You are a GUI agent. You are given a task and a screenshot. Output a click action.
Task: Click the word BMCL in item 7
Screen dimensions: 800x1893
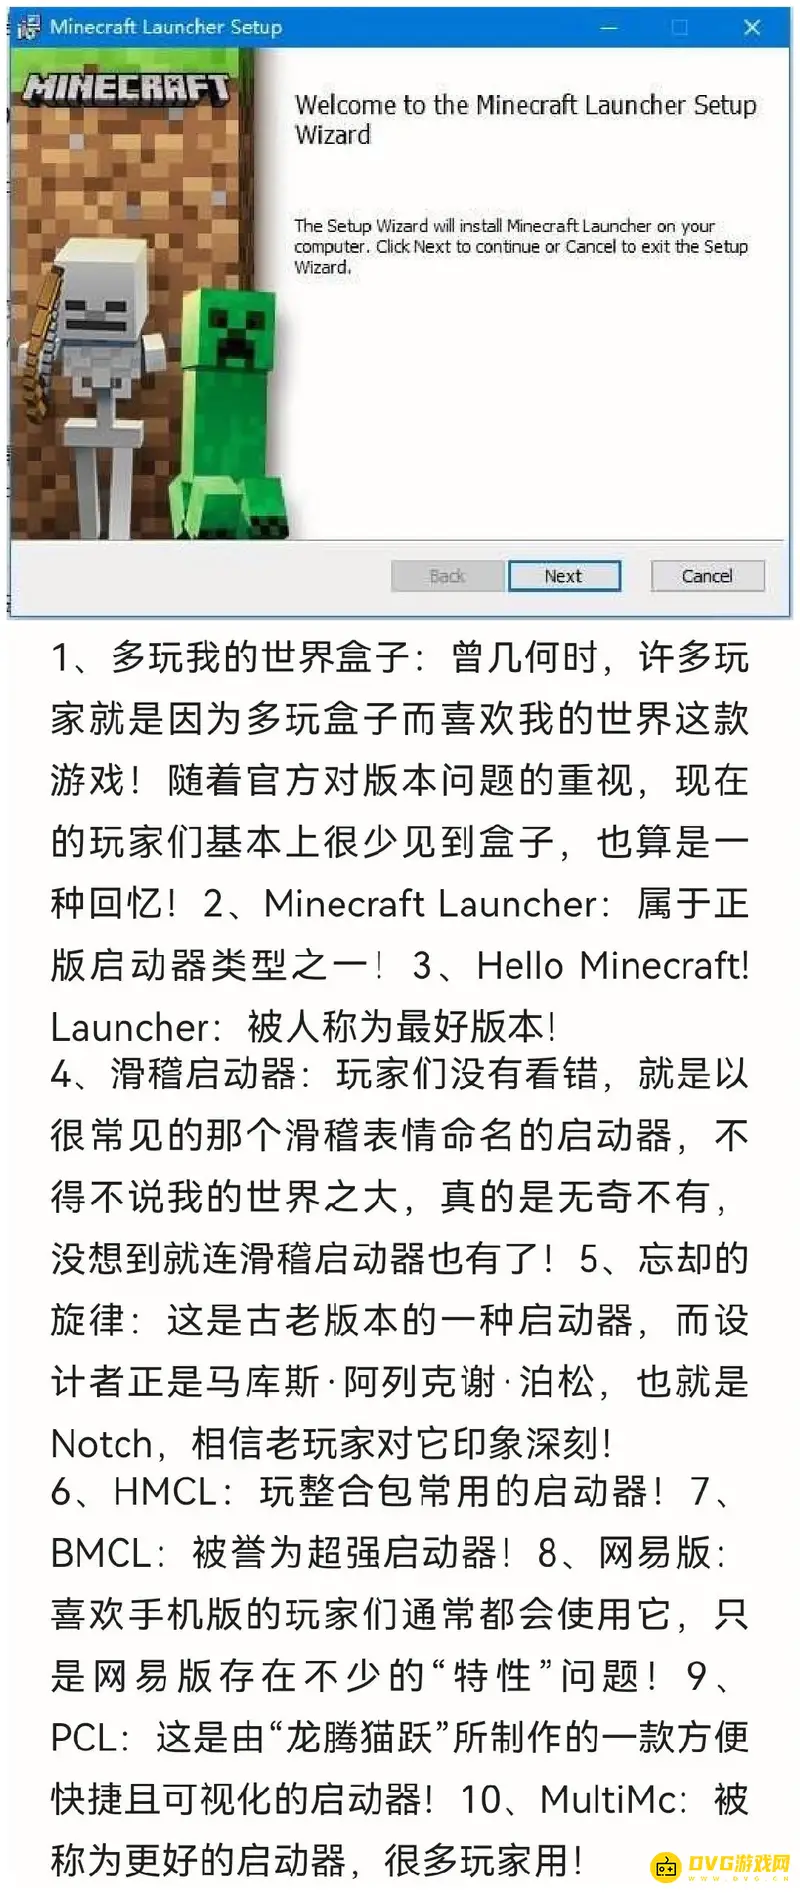[101, 1553]
